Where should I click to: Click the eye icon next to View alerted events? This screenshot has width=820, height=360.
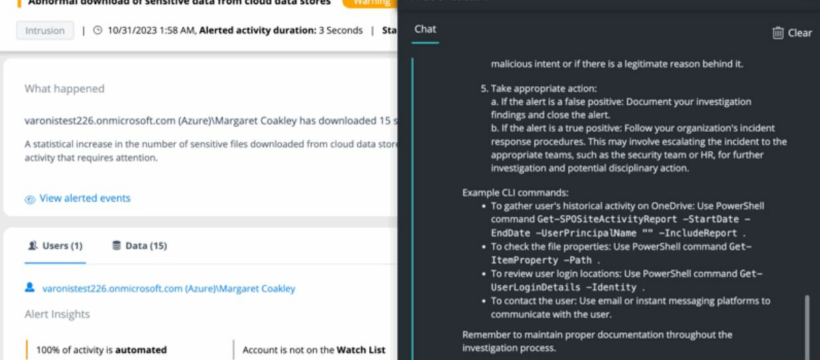point(30,199)
